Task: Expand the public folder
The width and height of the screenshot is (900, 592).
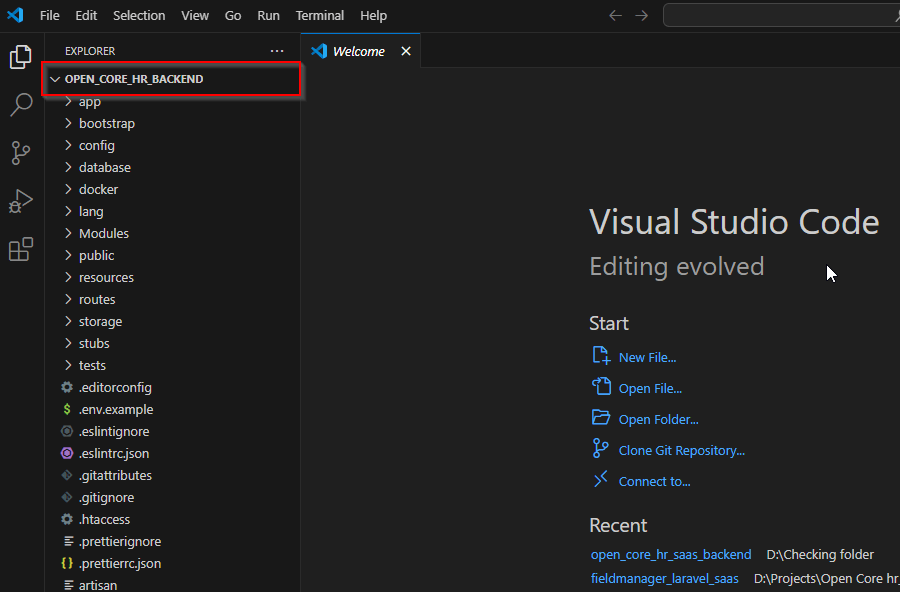Action: [68, 255]
